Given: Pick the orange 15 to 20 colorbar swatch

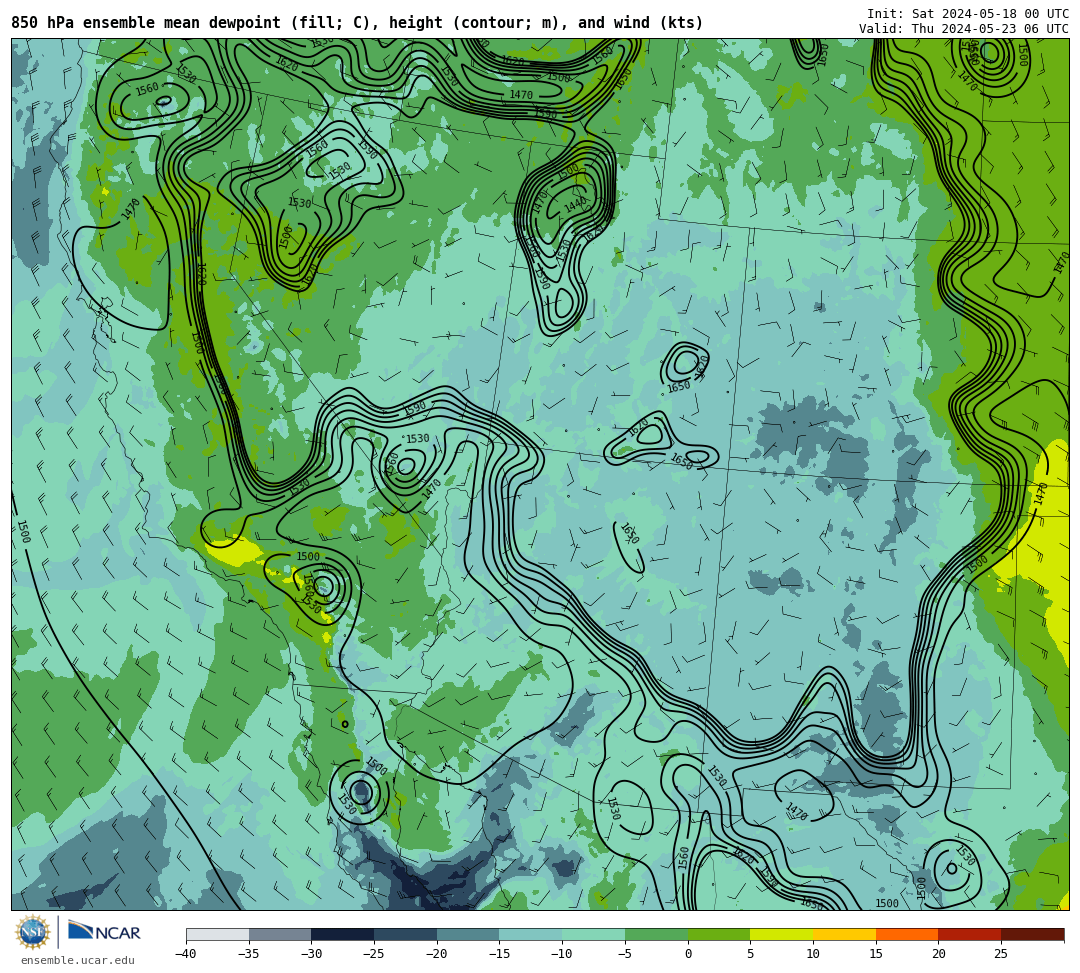Looking at the screenshot, I should pyautogui.click(x=907, y=934).
